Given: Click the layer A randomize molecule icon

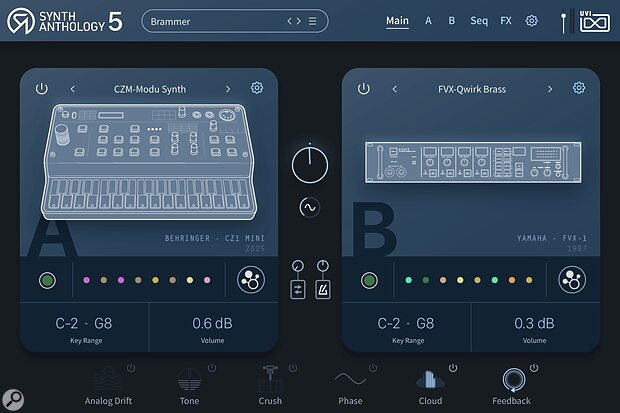Looking at the screenshot, I should point(251,280).
